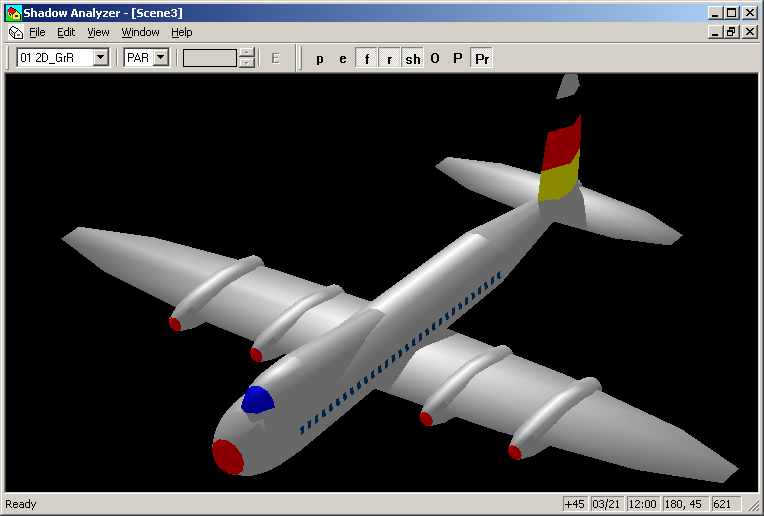Toggle the f toolbar button
The height and width of the screenshot is (516, 764).
click(x=366, y=58)
